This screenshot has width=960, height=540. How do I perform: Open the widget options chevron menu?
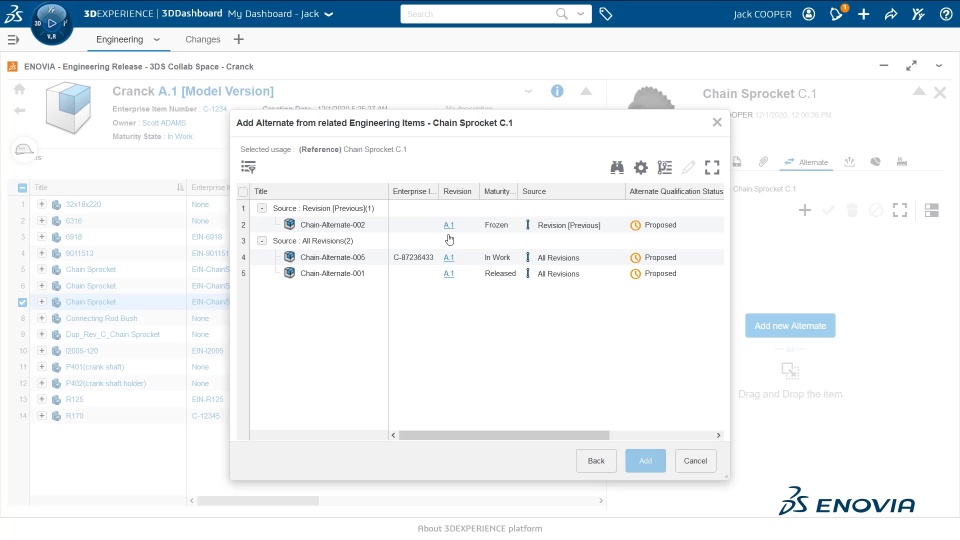click(x=939, y=66)
